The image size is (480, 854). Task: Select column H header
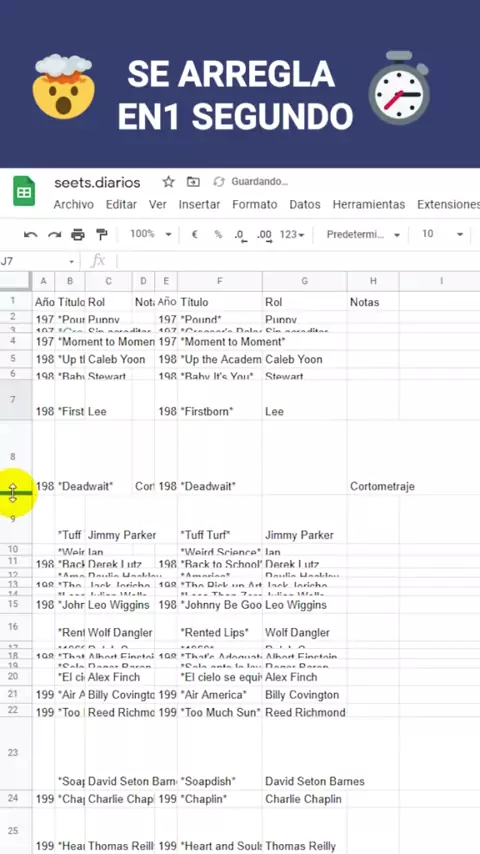pos(373,281)
